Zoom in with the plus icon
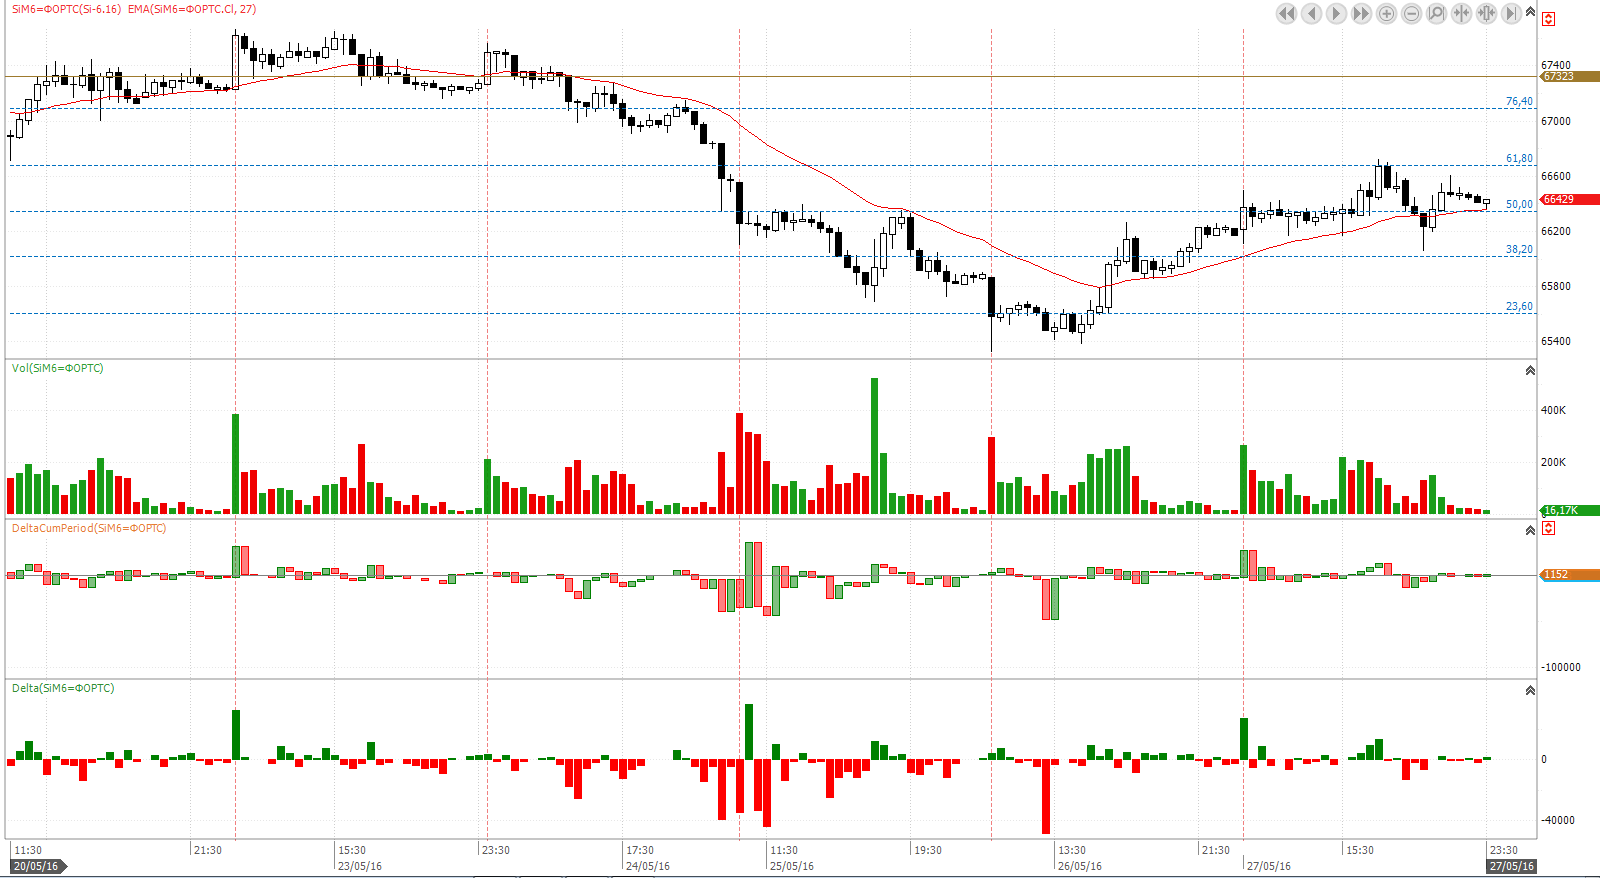 pos(1386,13)
